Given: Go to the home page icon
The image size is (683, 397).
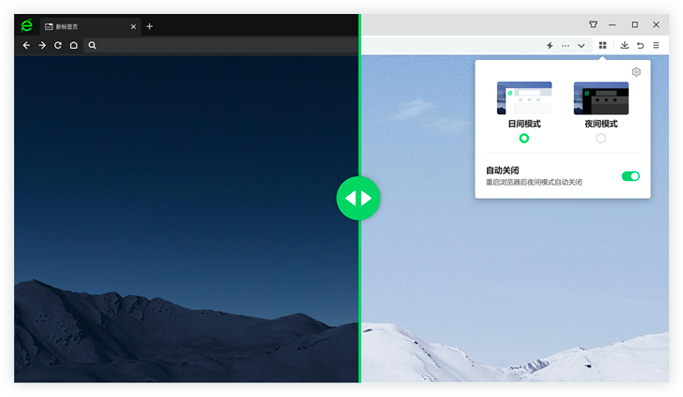Looking at the screenshot, I should (74, 45).
